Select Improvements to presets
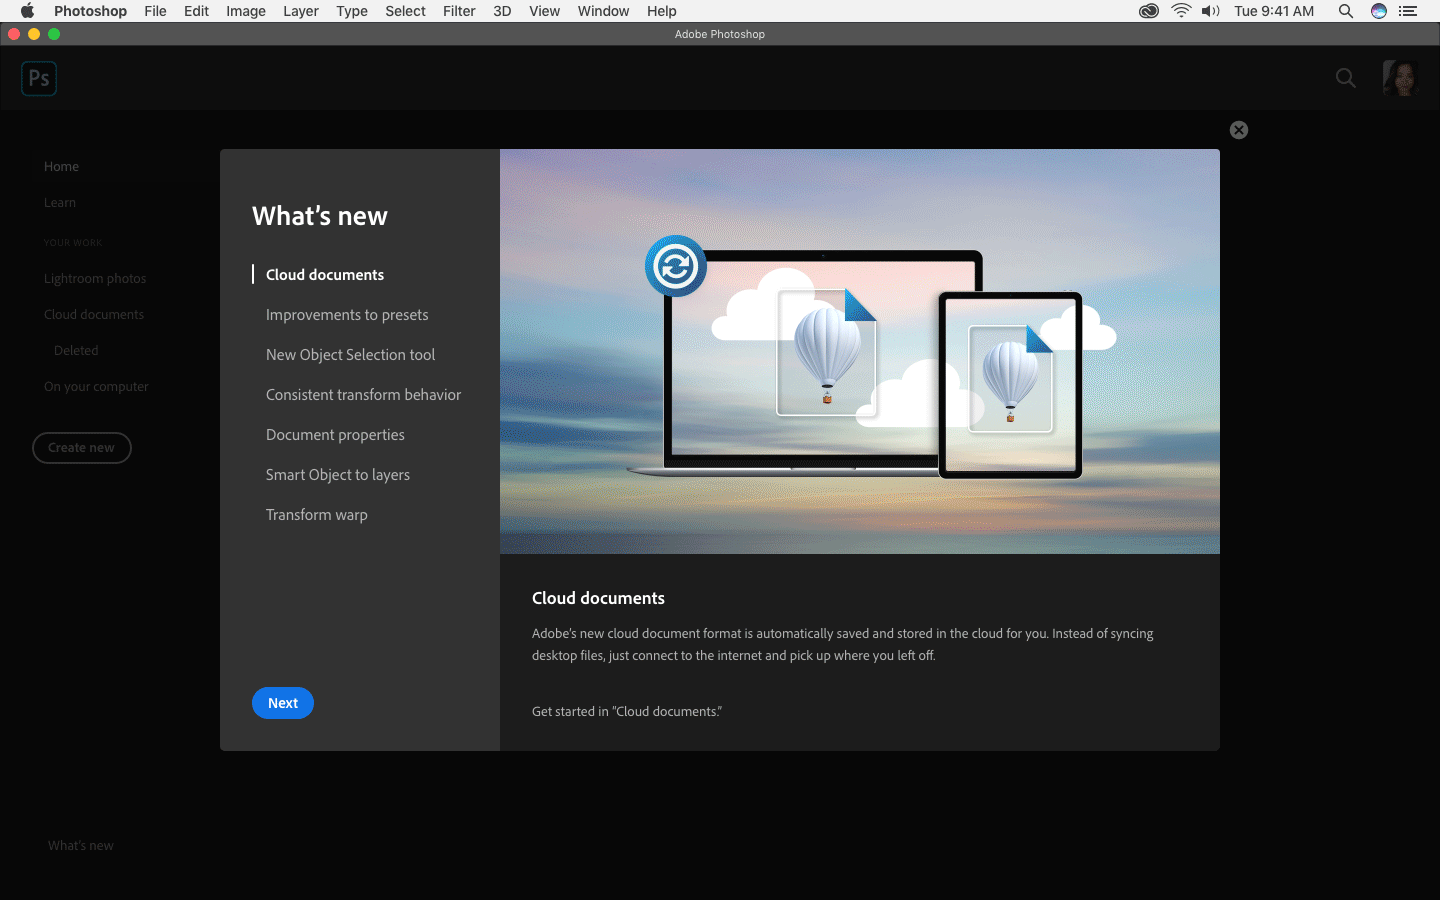Viewport: 1440px width, 900px height. pos(347,315)
